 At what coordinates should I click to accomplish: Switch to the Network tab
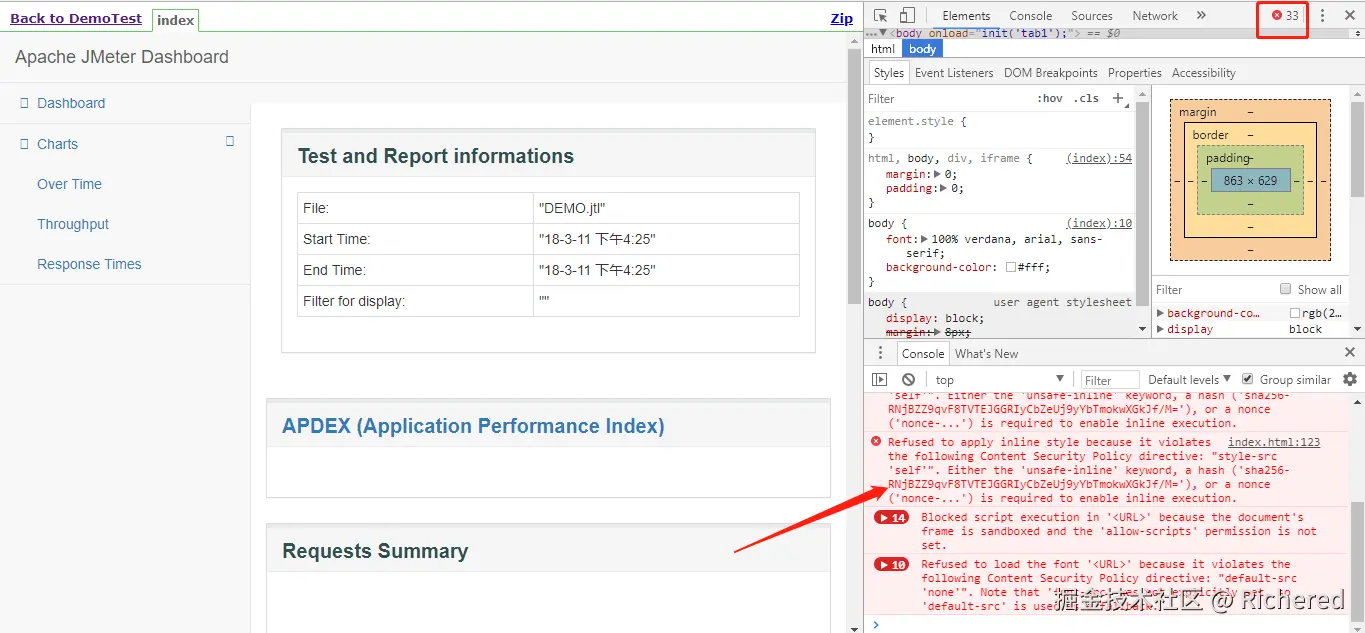point(1155,15)
